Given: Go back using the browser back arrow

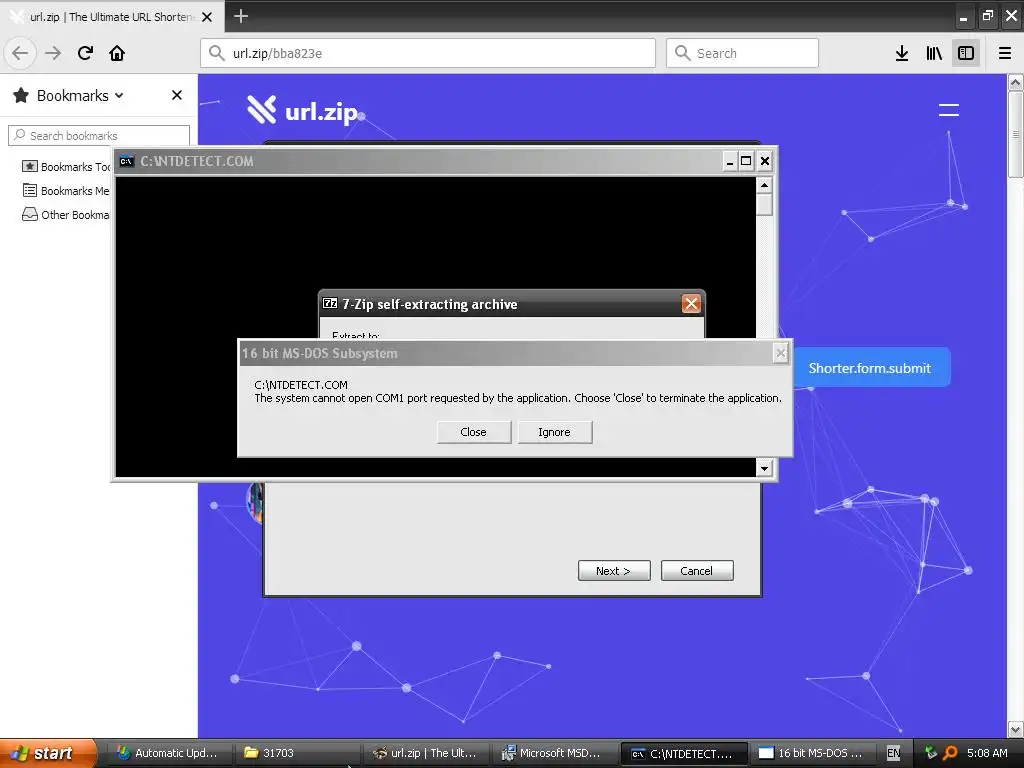Looking at the screenshot, I should click(x=20, y=53).
